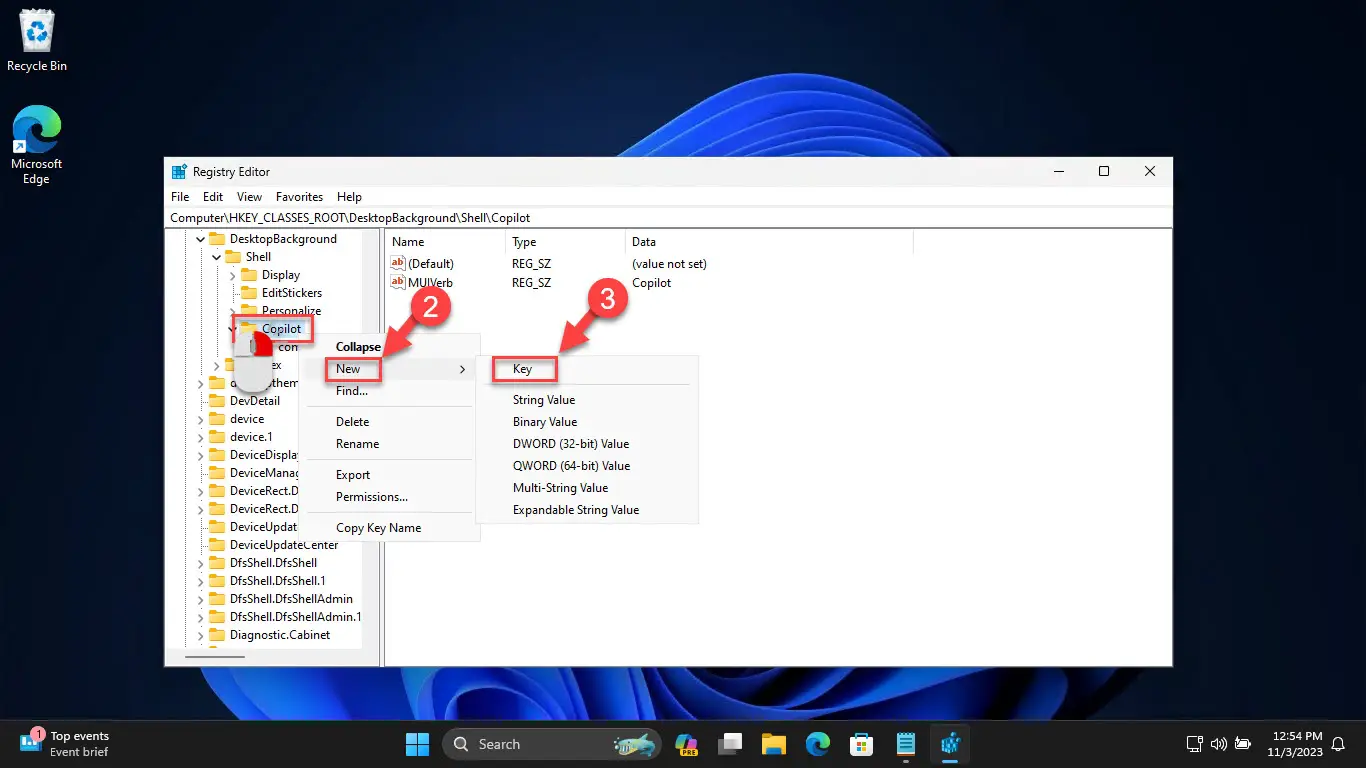Click the EditStickers folder icon

(249, 293)
